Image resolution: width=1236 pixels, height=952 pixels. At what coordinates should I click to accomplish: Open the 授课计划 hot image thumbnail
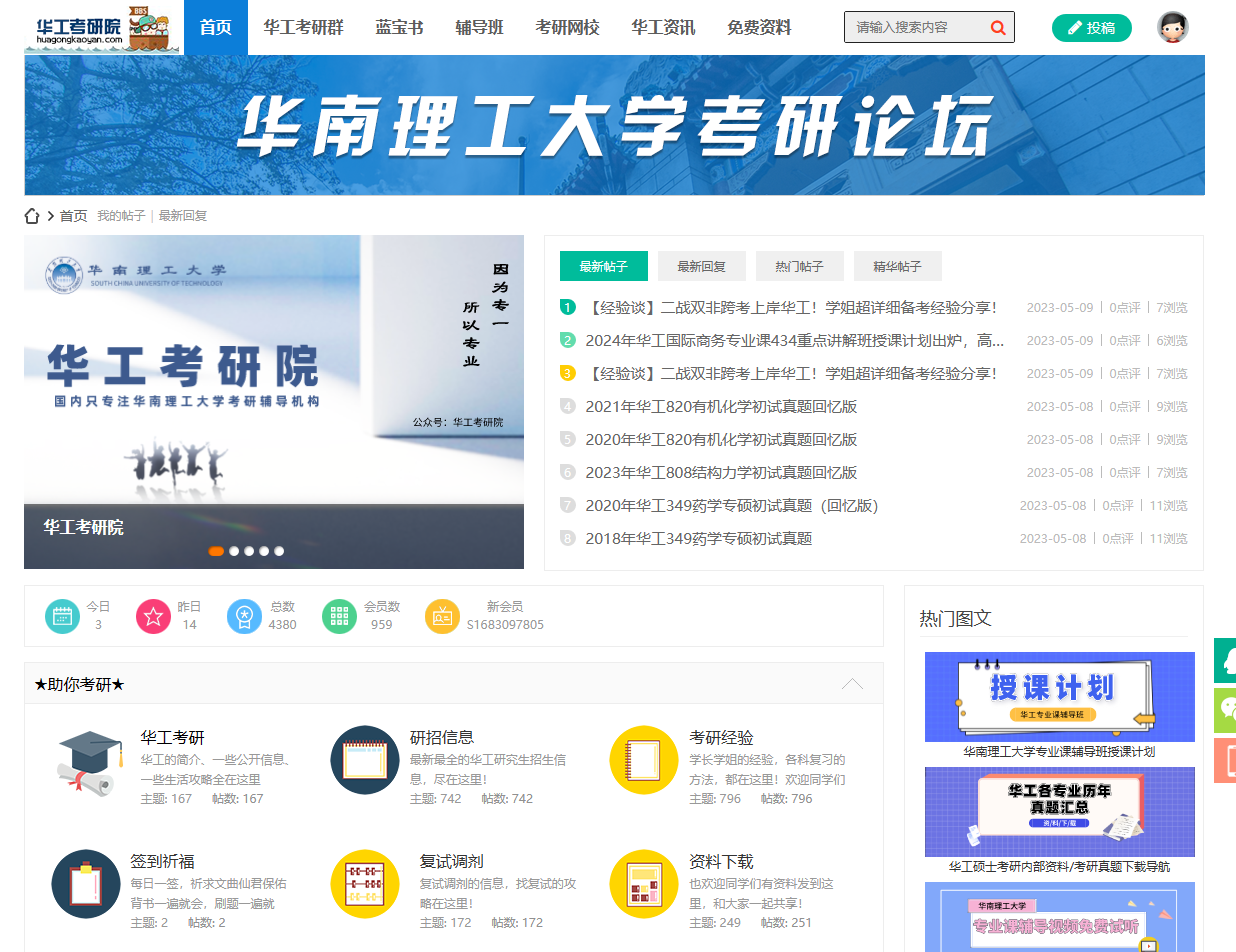click(1060, 697)
